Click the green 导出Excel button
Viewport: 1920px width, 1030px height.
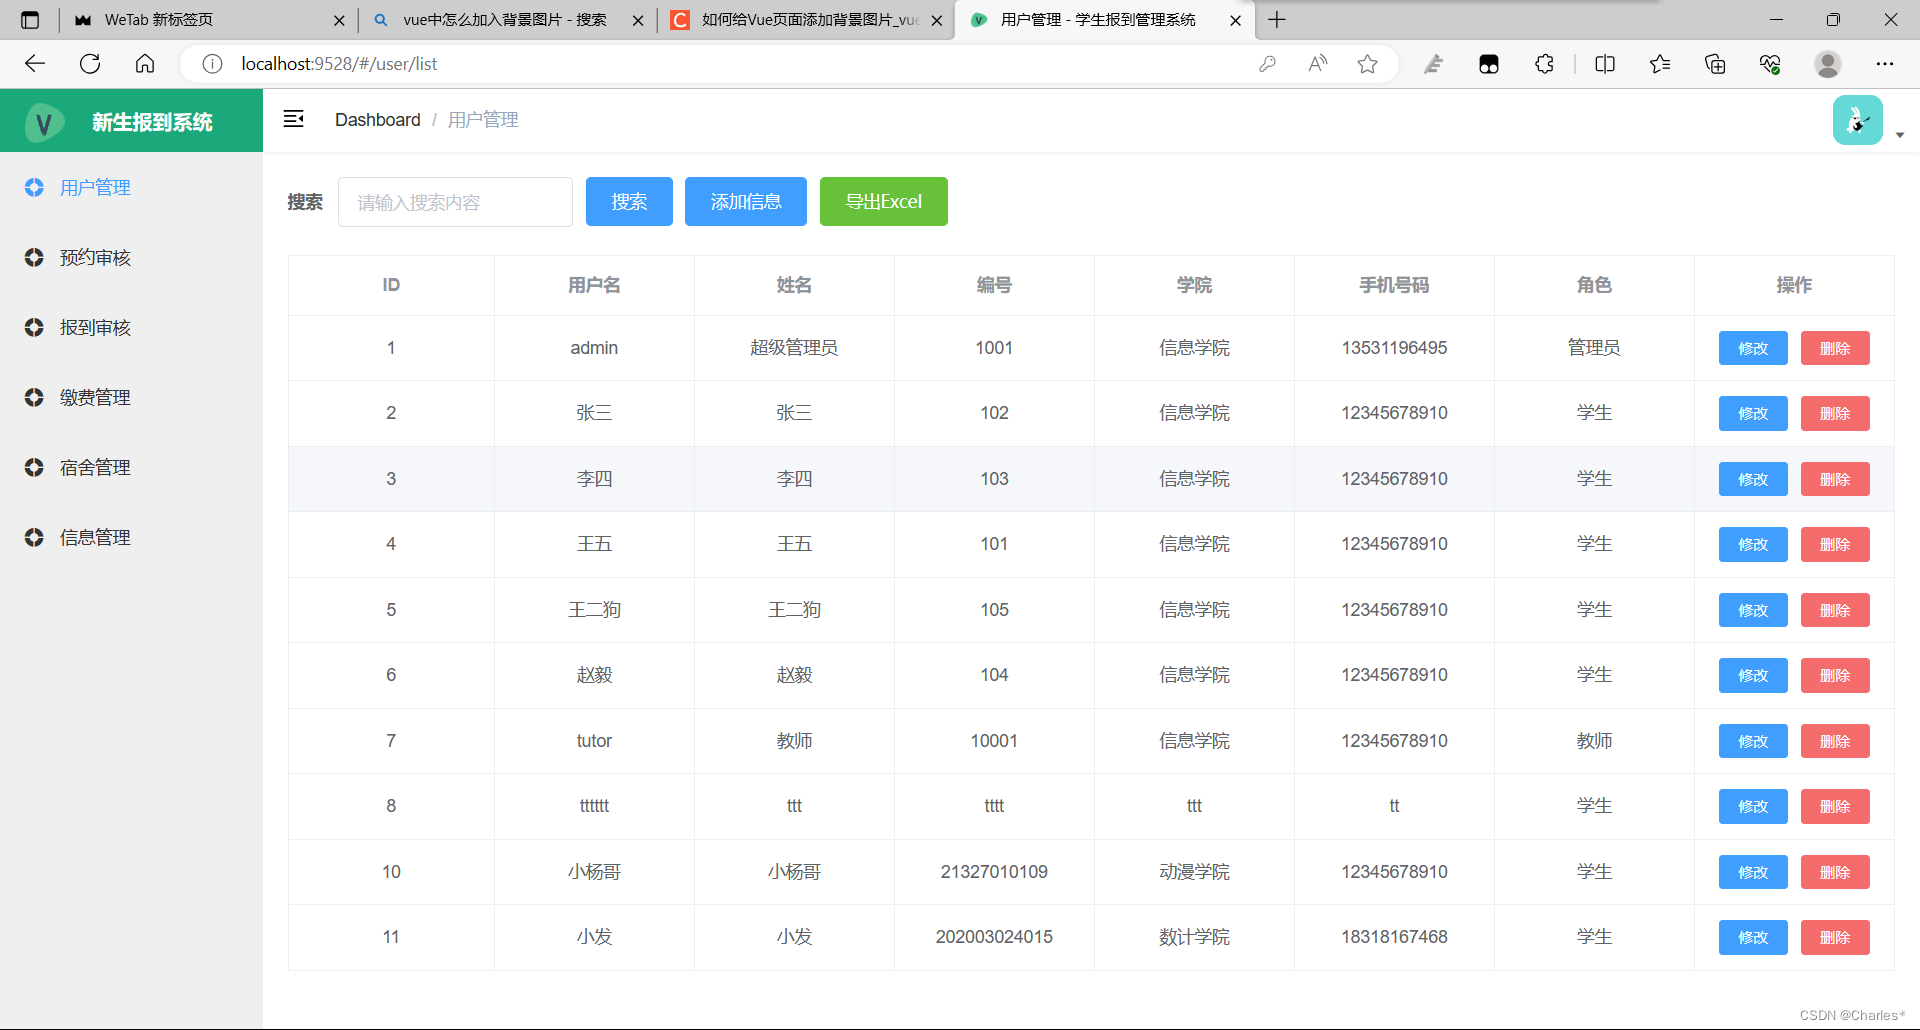[884, 202]
